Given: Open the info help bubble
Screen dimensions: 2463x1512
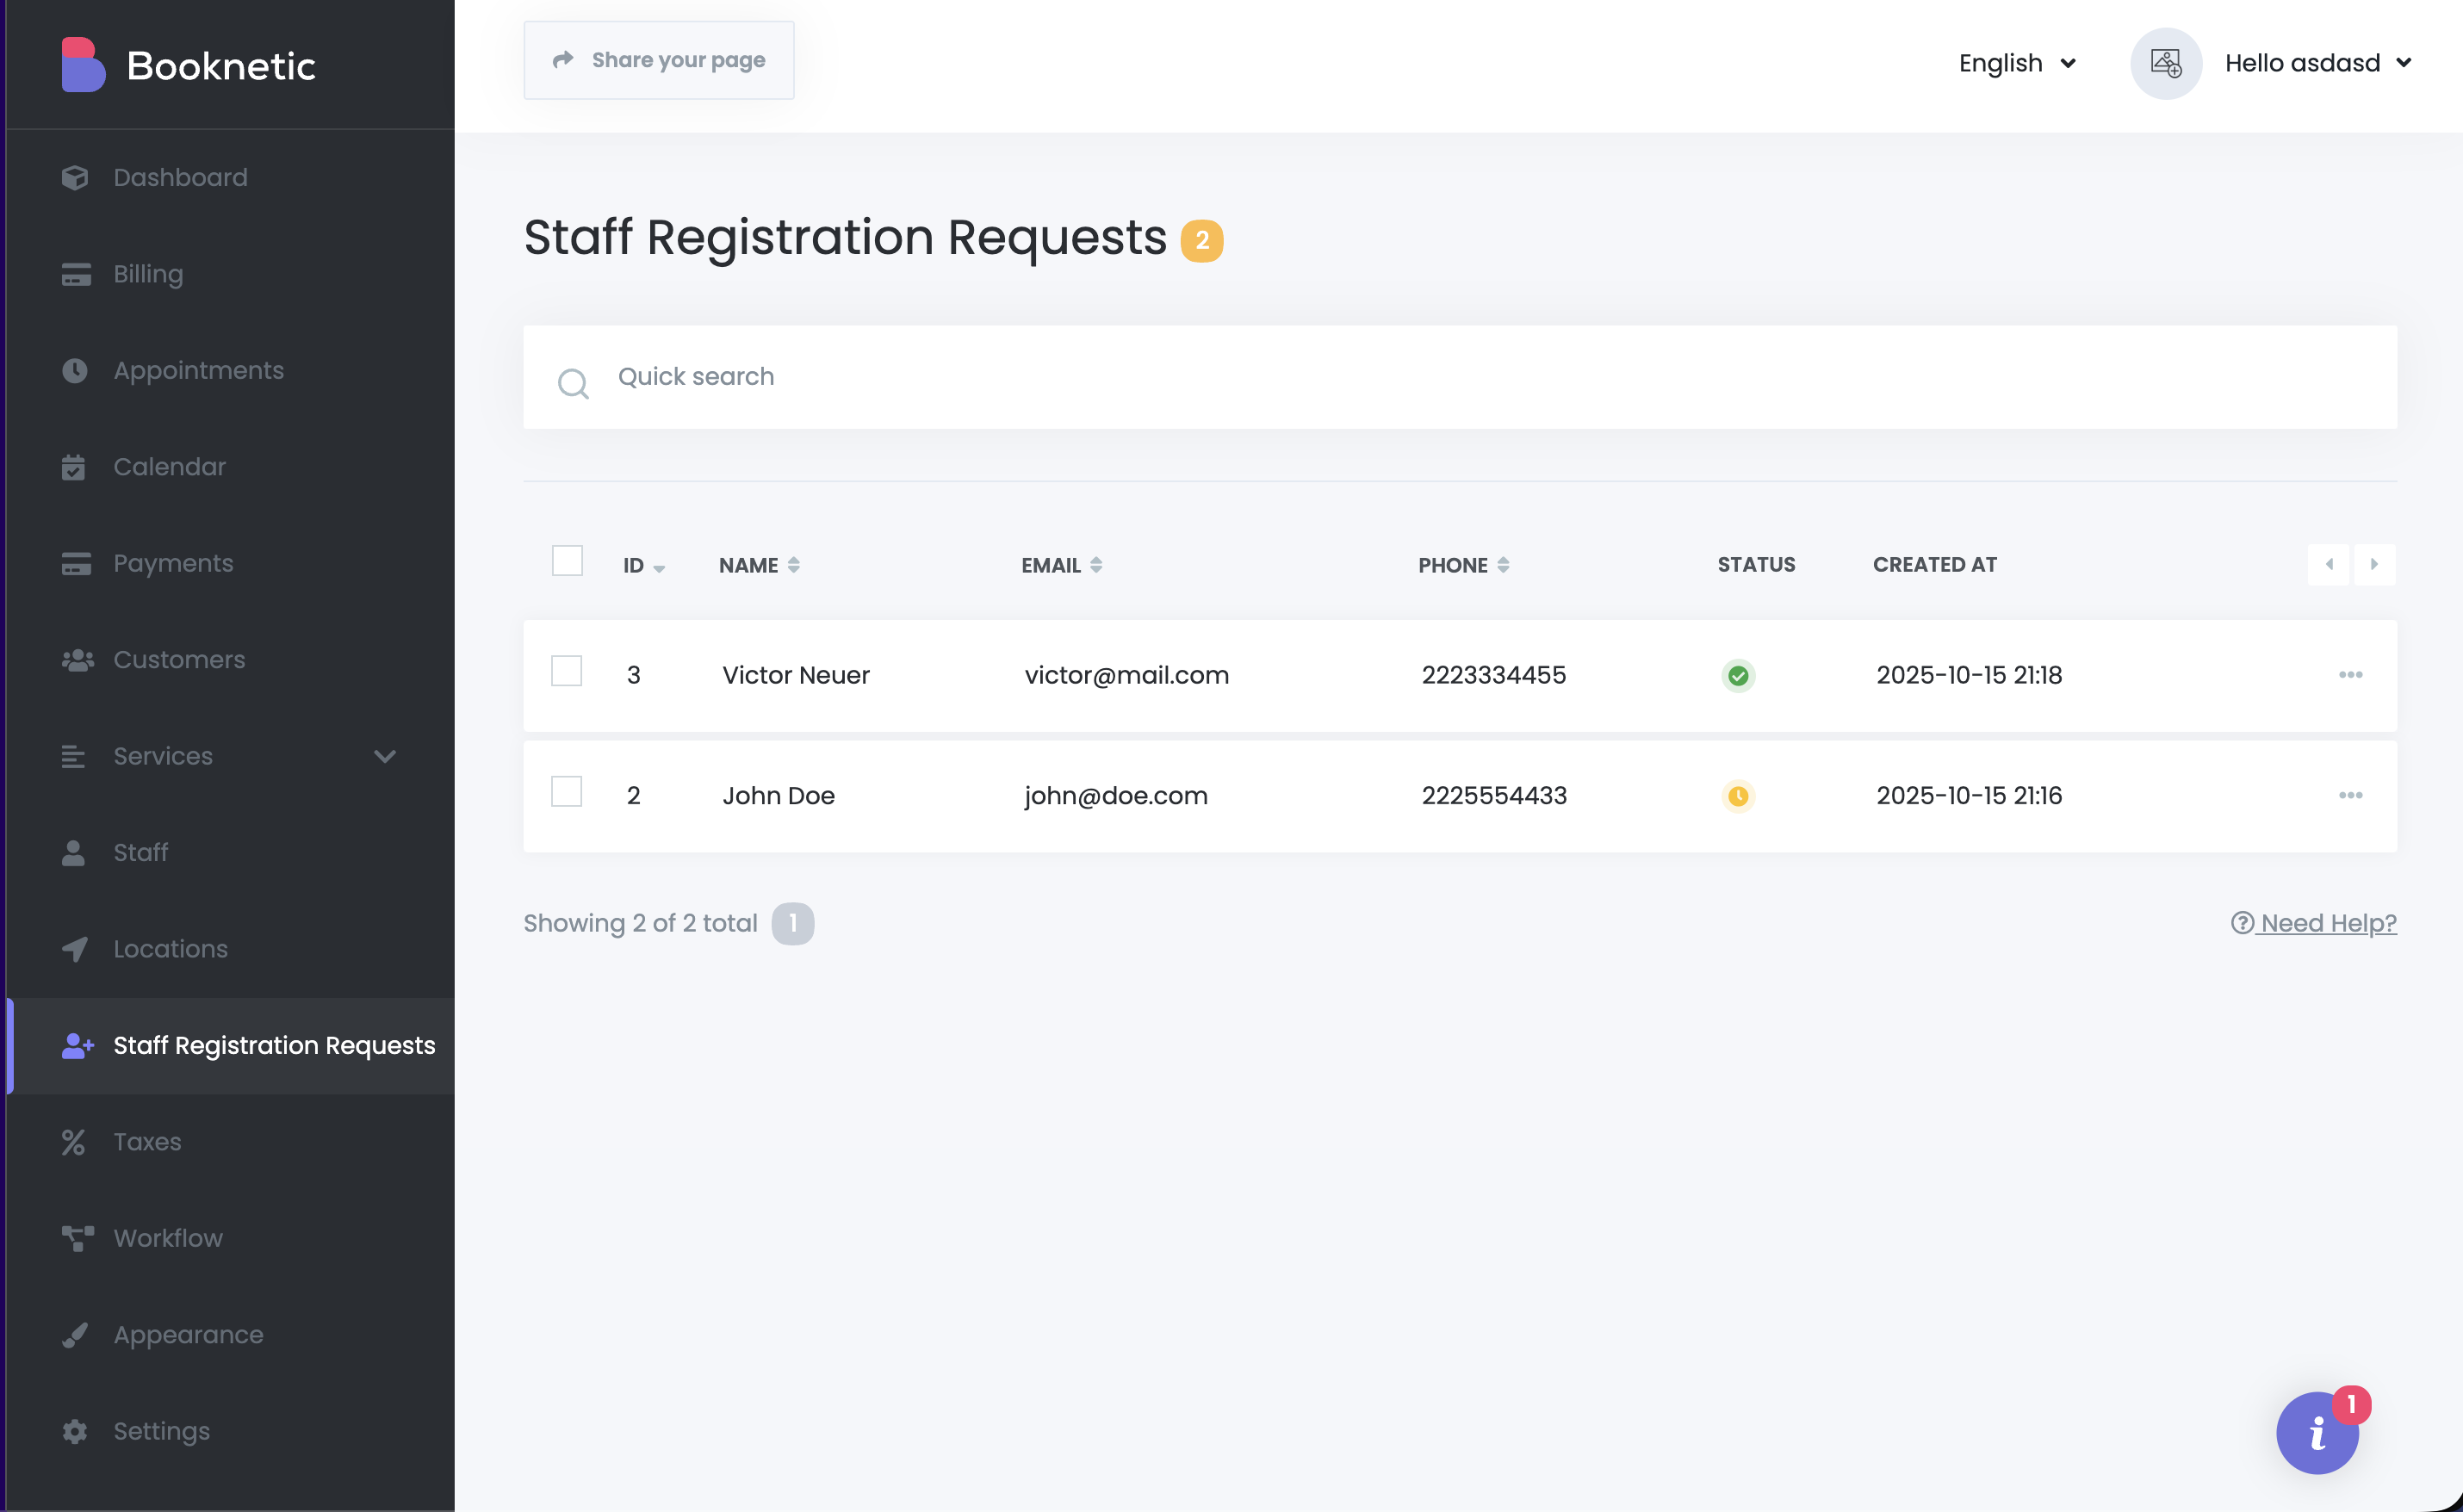Looking at the screenshot, I should [2317, 1433].
